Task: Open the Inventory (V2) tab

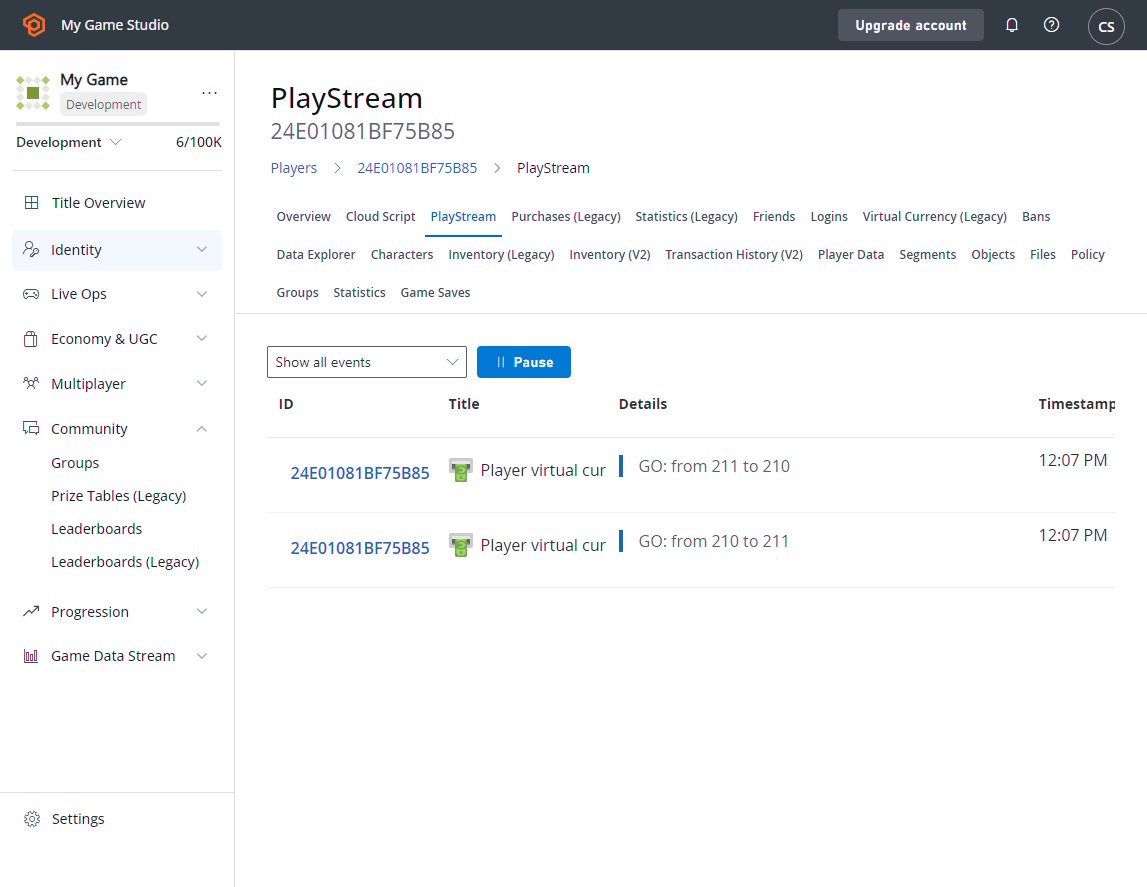Action: (609, 254)
